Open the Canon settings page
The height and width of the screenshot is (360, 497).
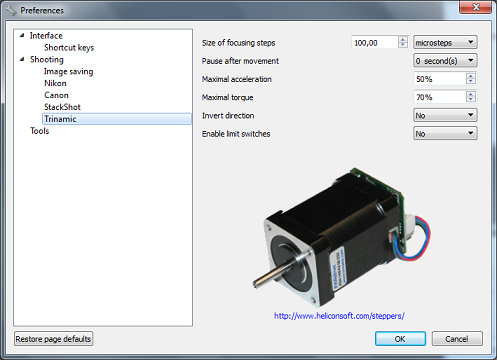pyautogui.click(x=56, y=95)
